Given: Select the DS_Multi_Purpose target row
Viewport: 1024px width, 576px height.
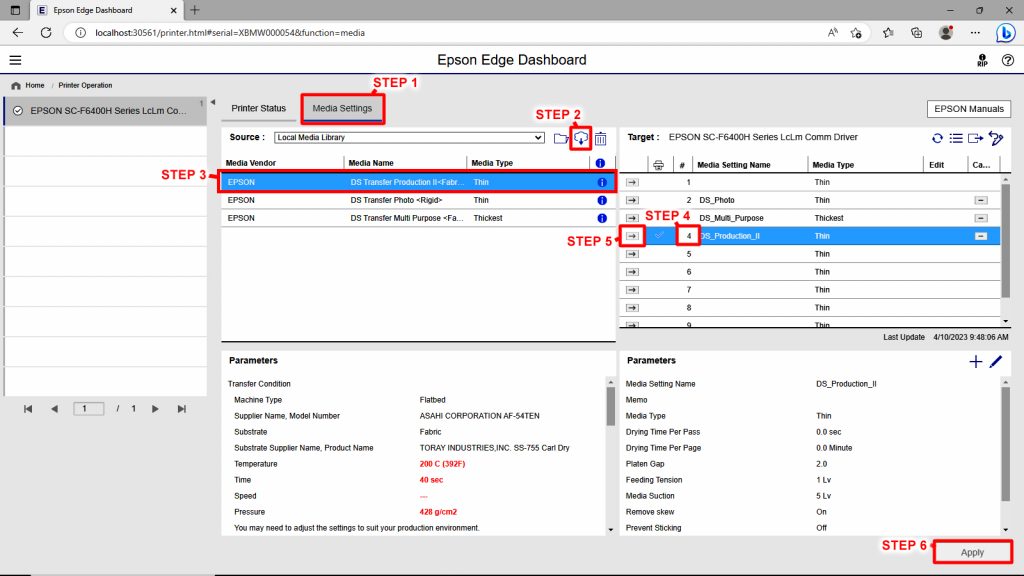Looking at the screenshot, I should (x=810, y=218).
